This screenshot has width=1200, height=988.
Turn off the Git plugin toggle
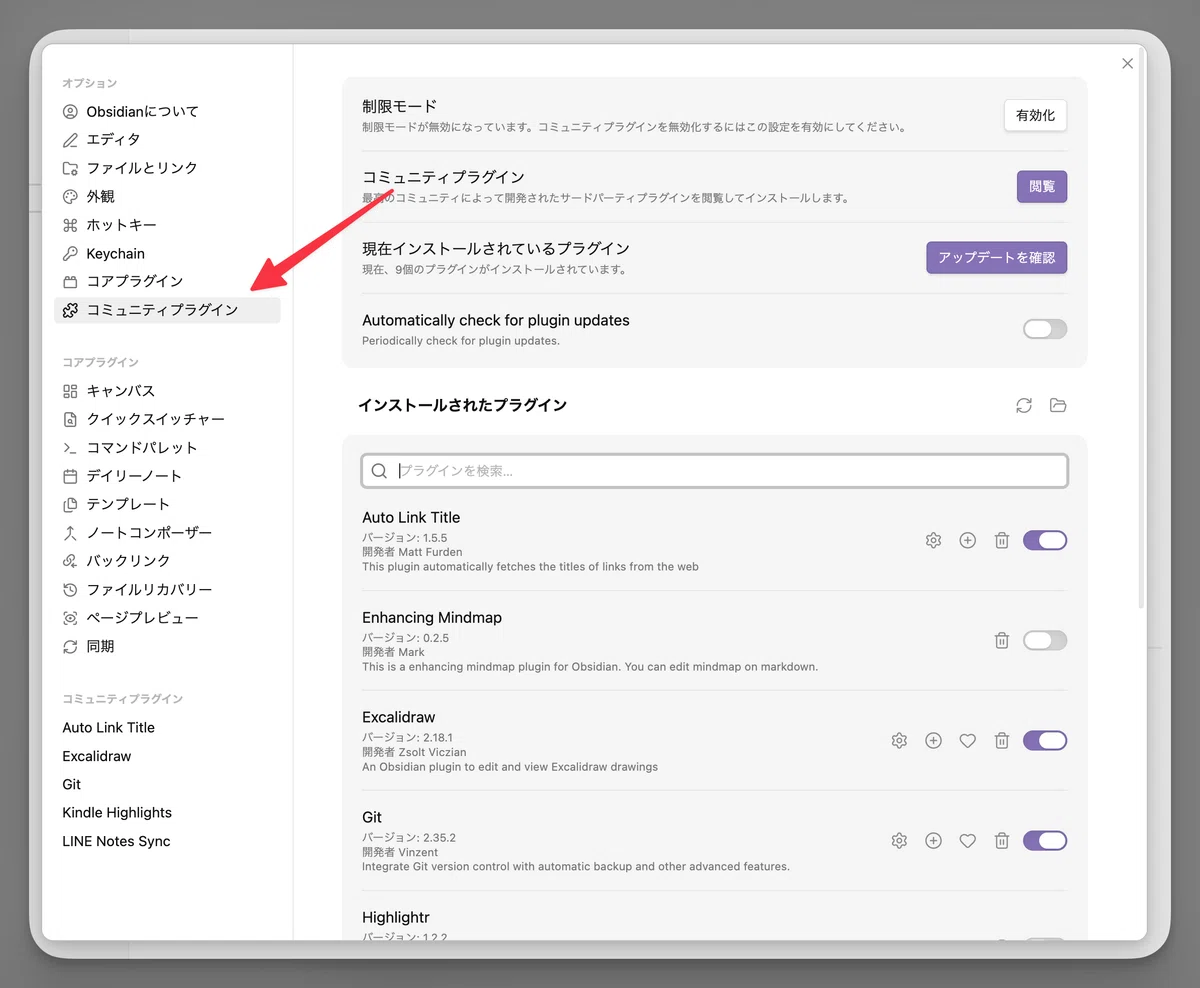point(1045,841)
